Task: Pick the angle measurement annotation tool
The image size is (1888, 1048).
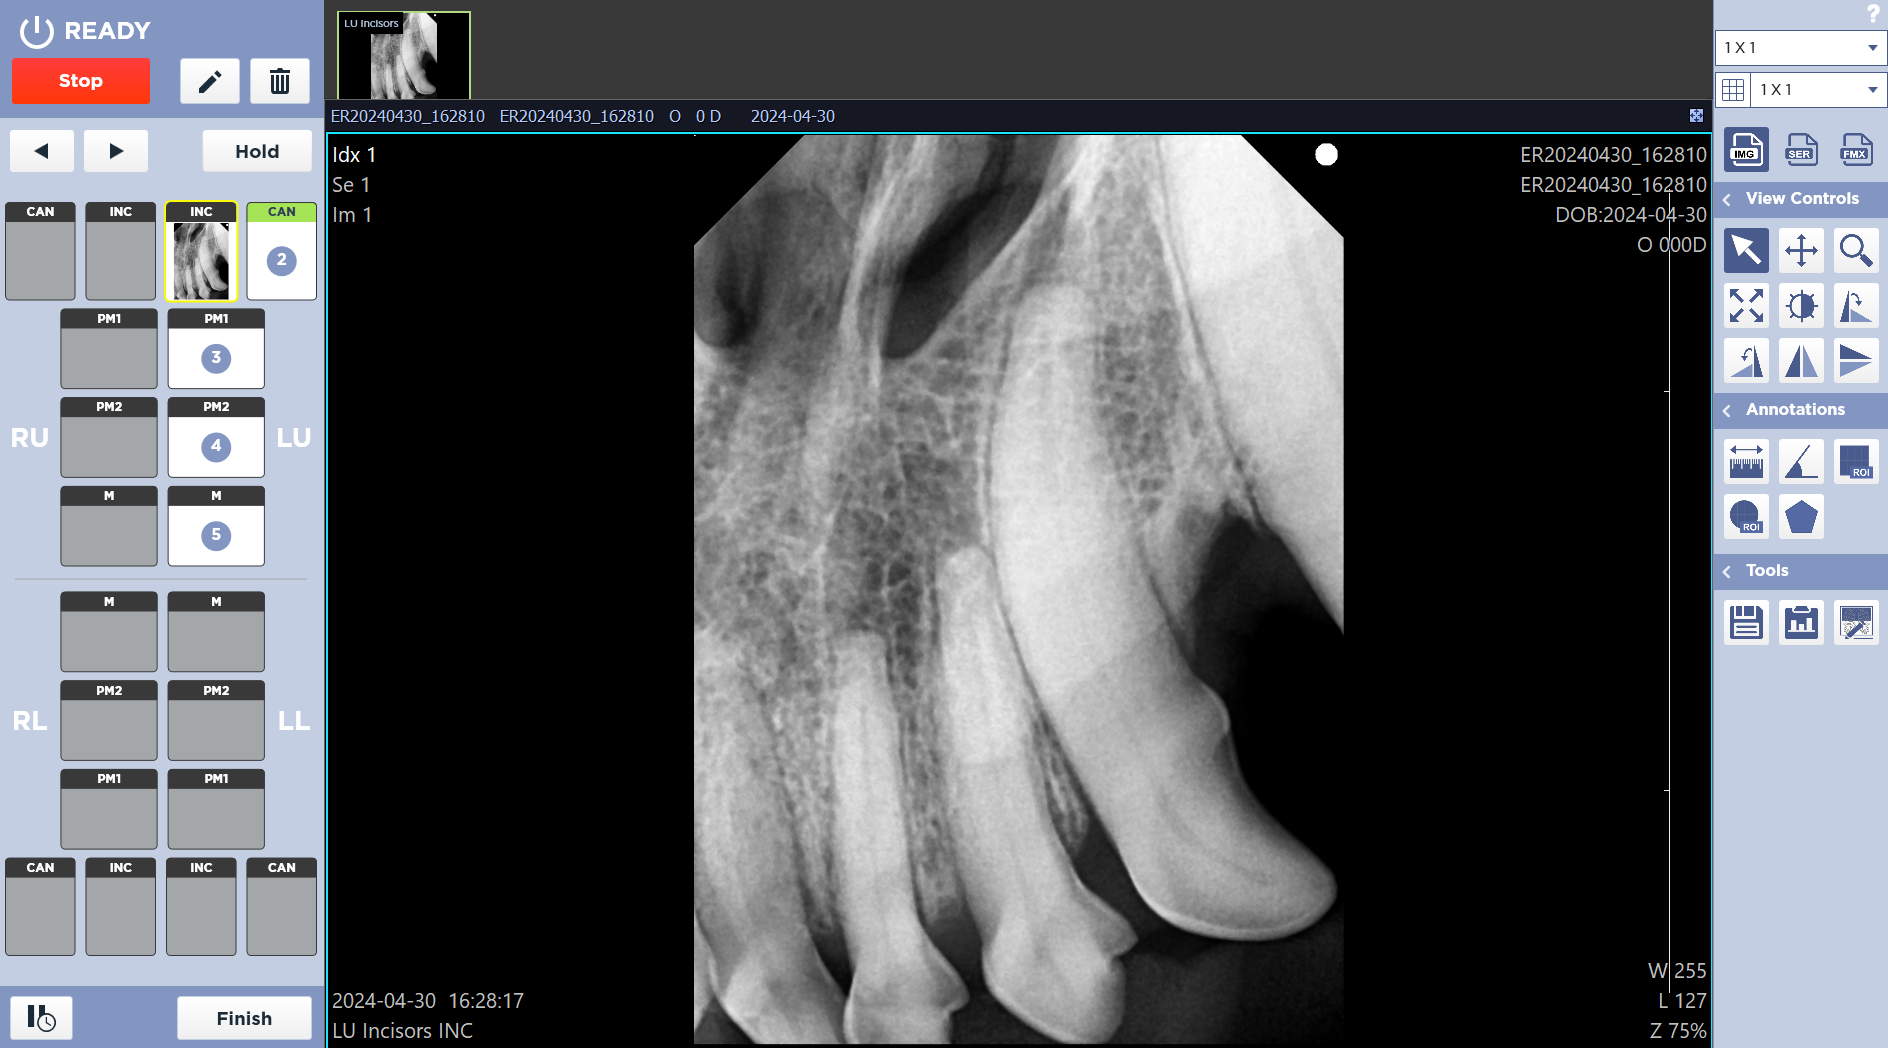Action: [x=1801, y=462]
